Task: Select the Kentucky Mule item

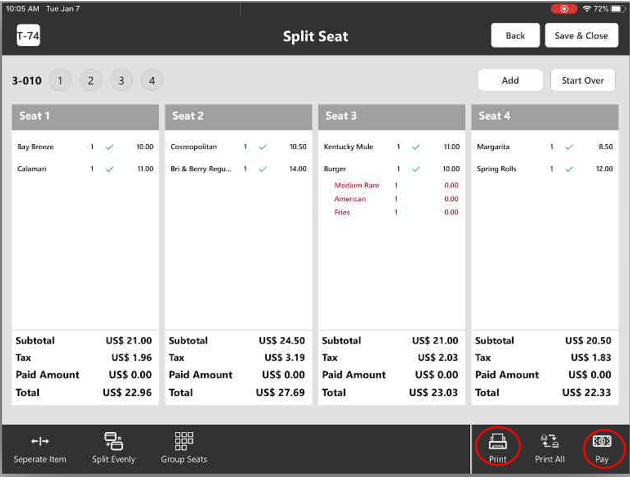Action: point(391,147)
